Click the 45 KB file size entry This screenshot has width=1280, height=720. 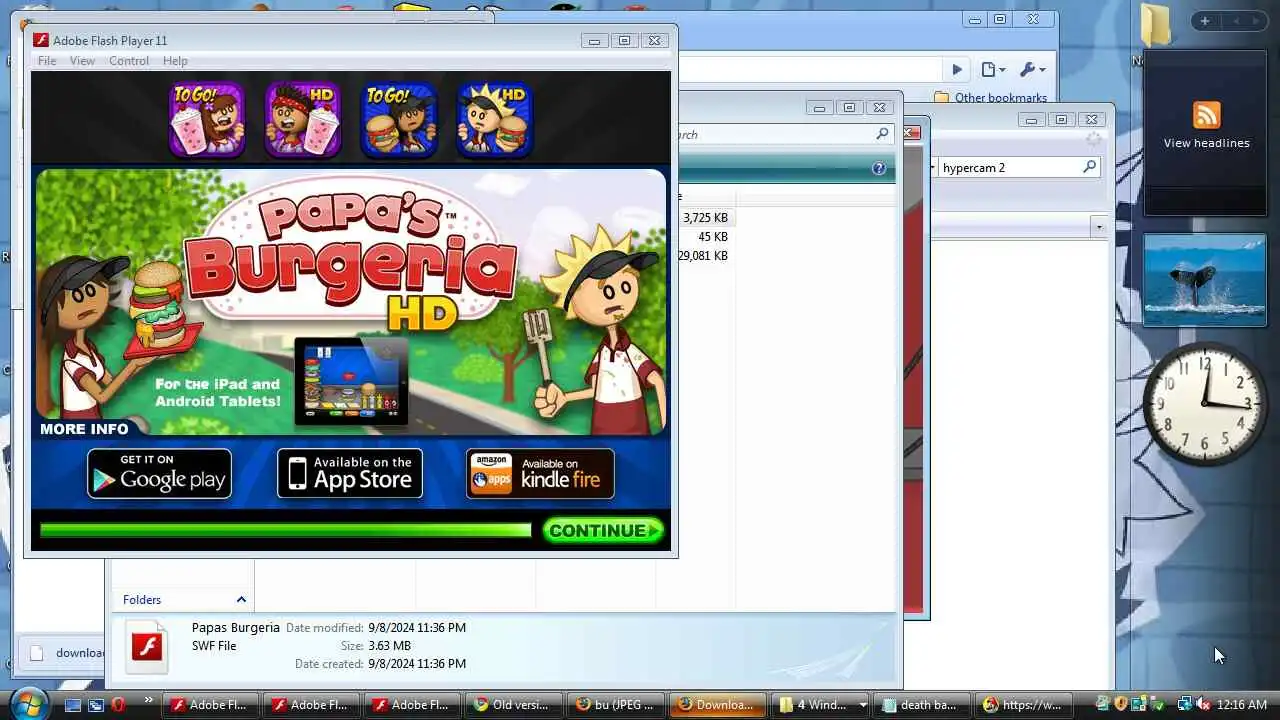pos(713,237)
